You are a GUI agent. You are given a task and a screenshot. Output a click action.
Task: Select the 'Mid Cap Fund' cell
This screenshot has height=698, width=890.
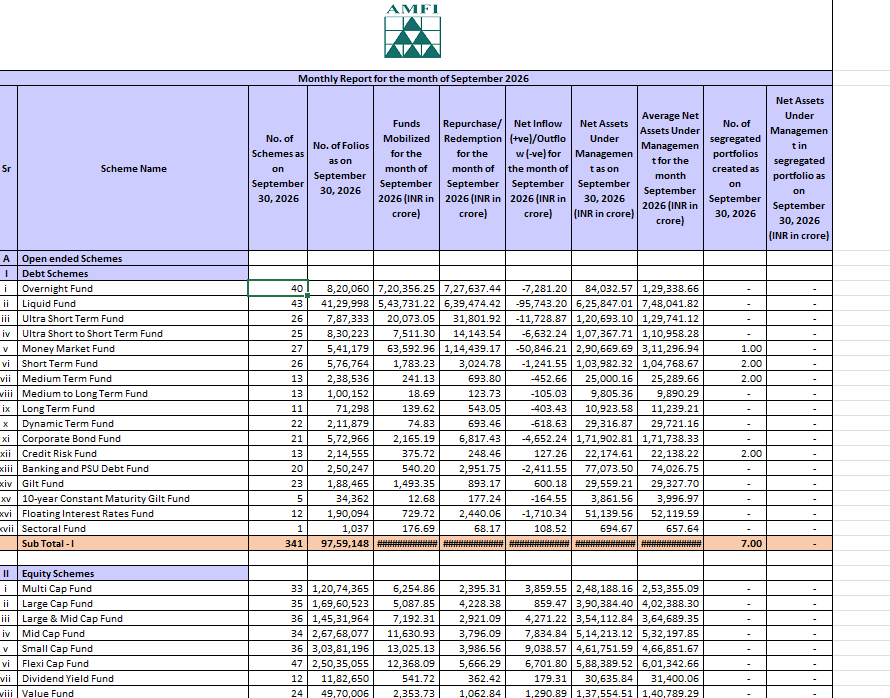pyautogui.click(x=133, y=634)
